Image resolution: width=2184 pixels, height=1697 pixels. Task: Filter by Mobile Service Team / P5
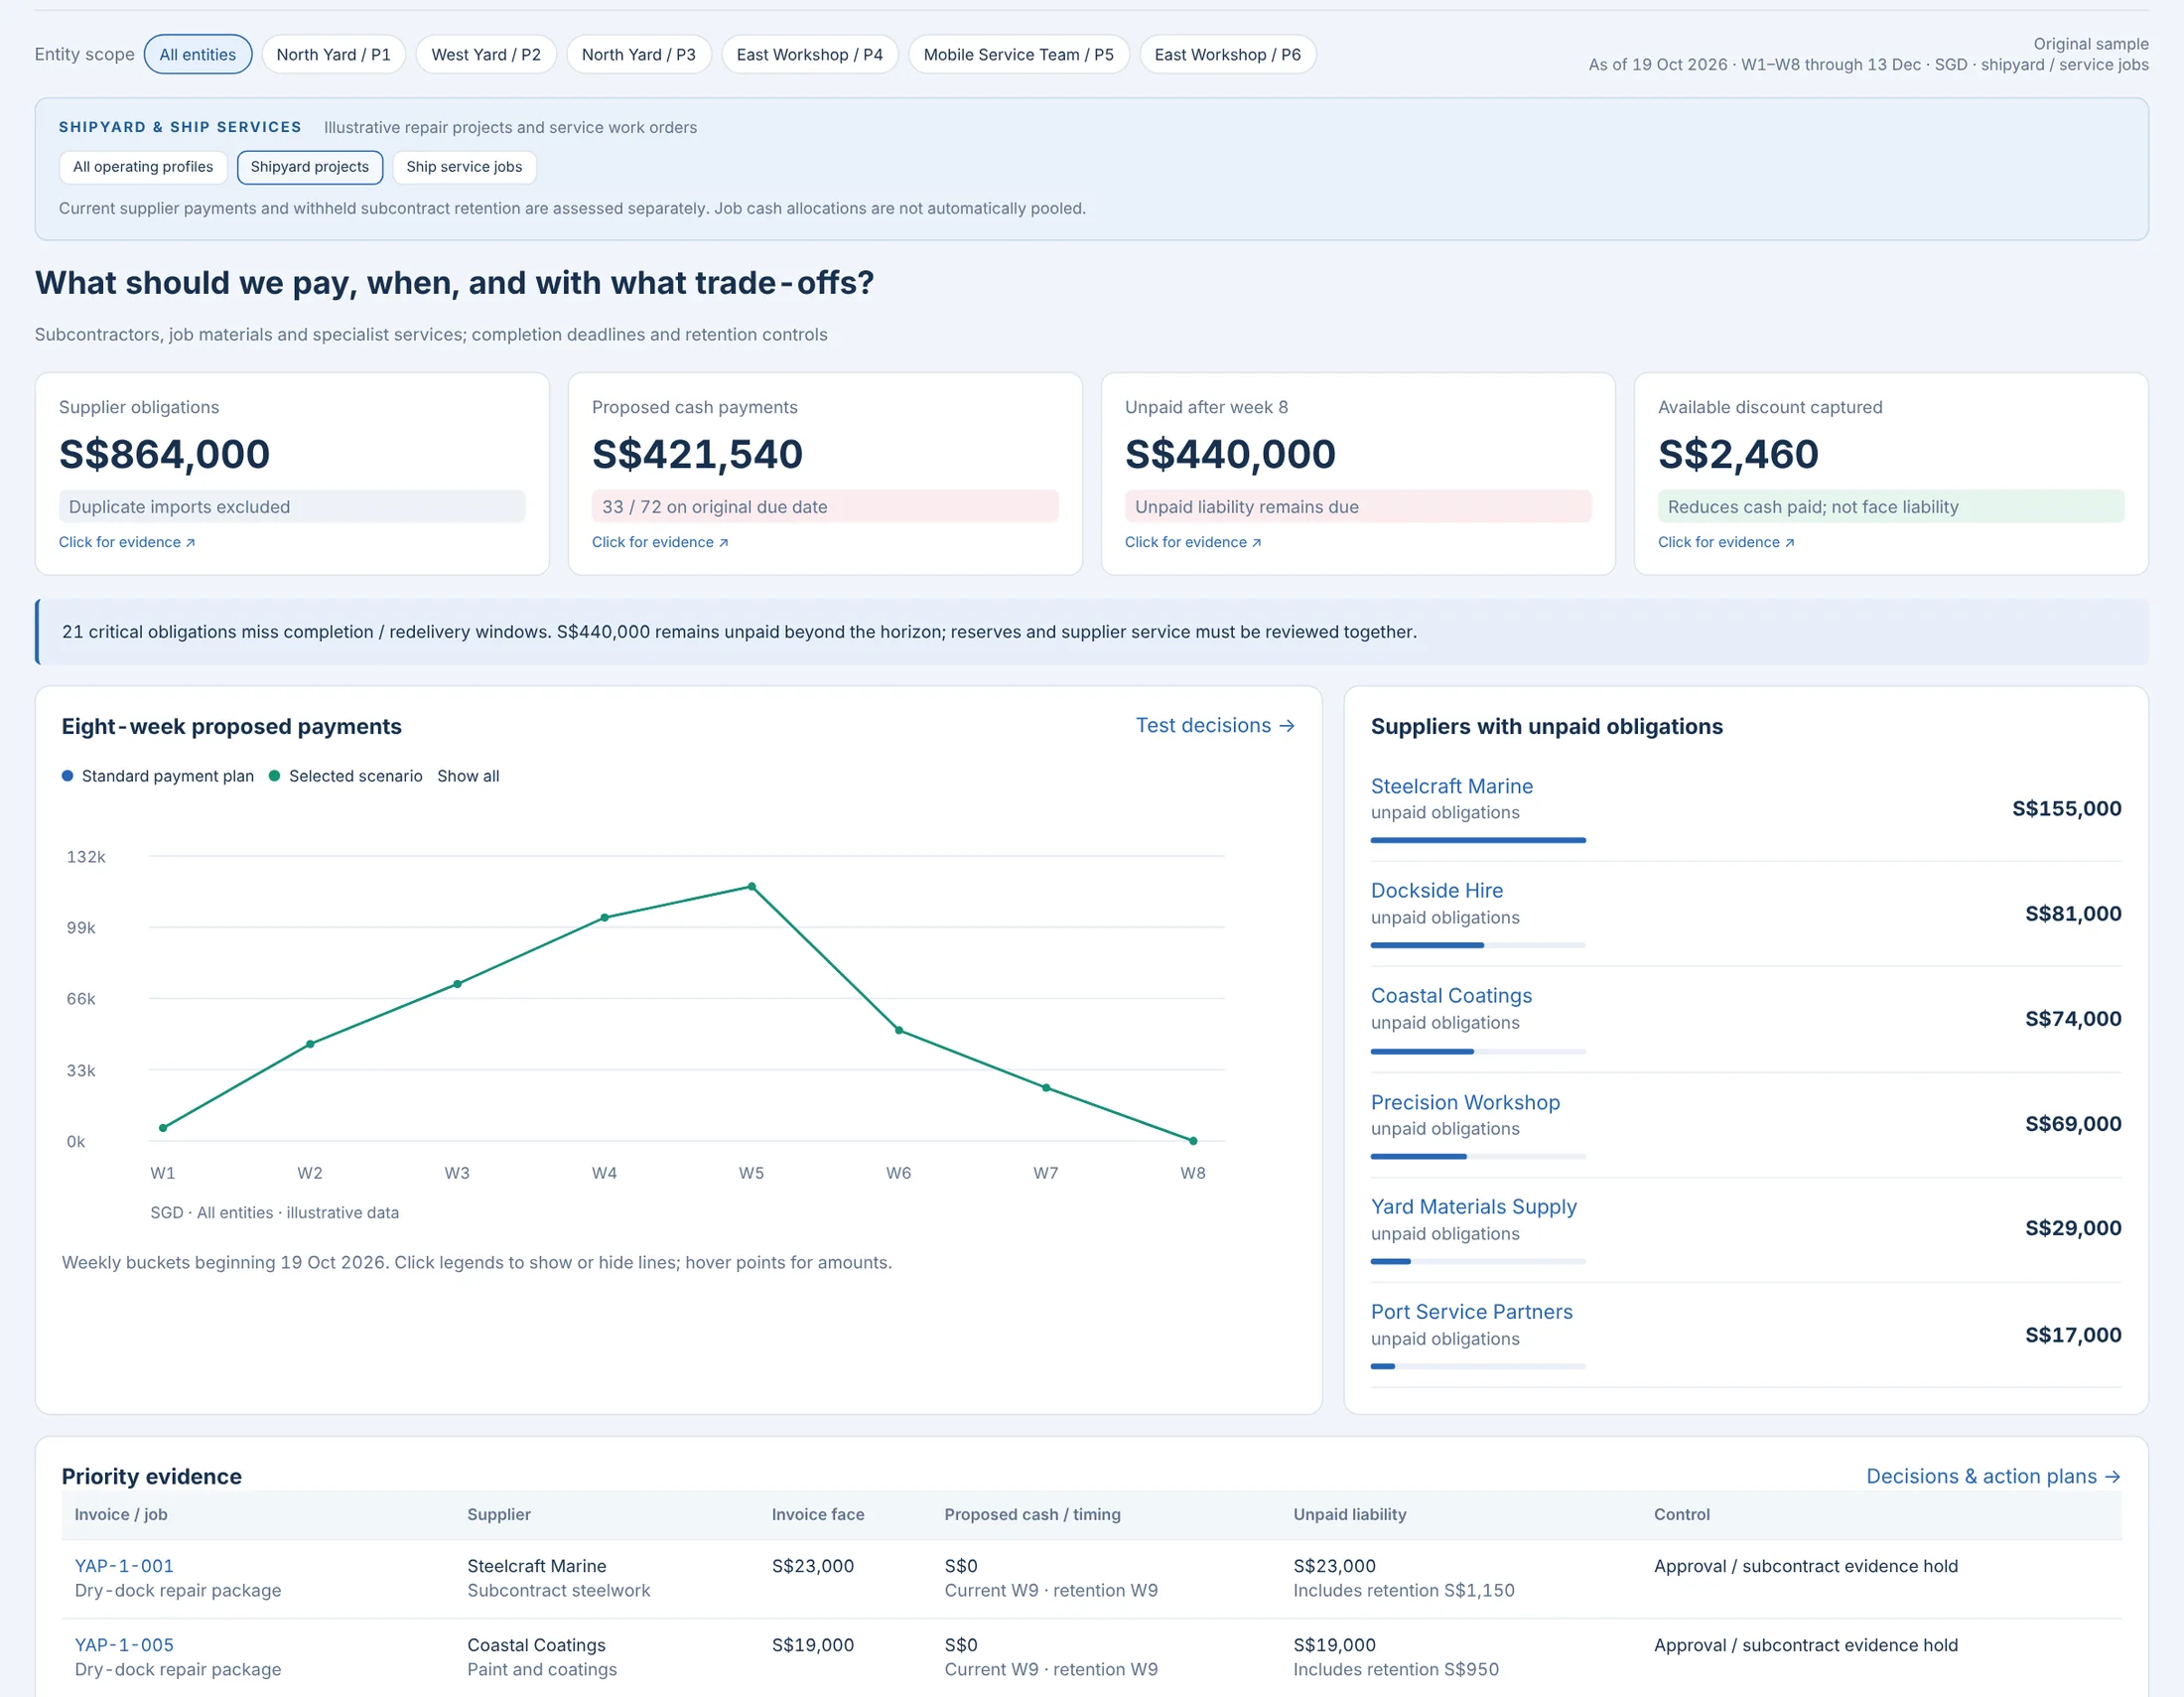click(1018, 54)
